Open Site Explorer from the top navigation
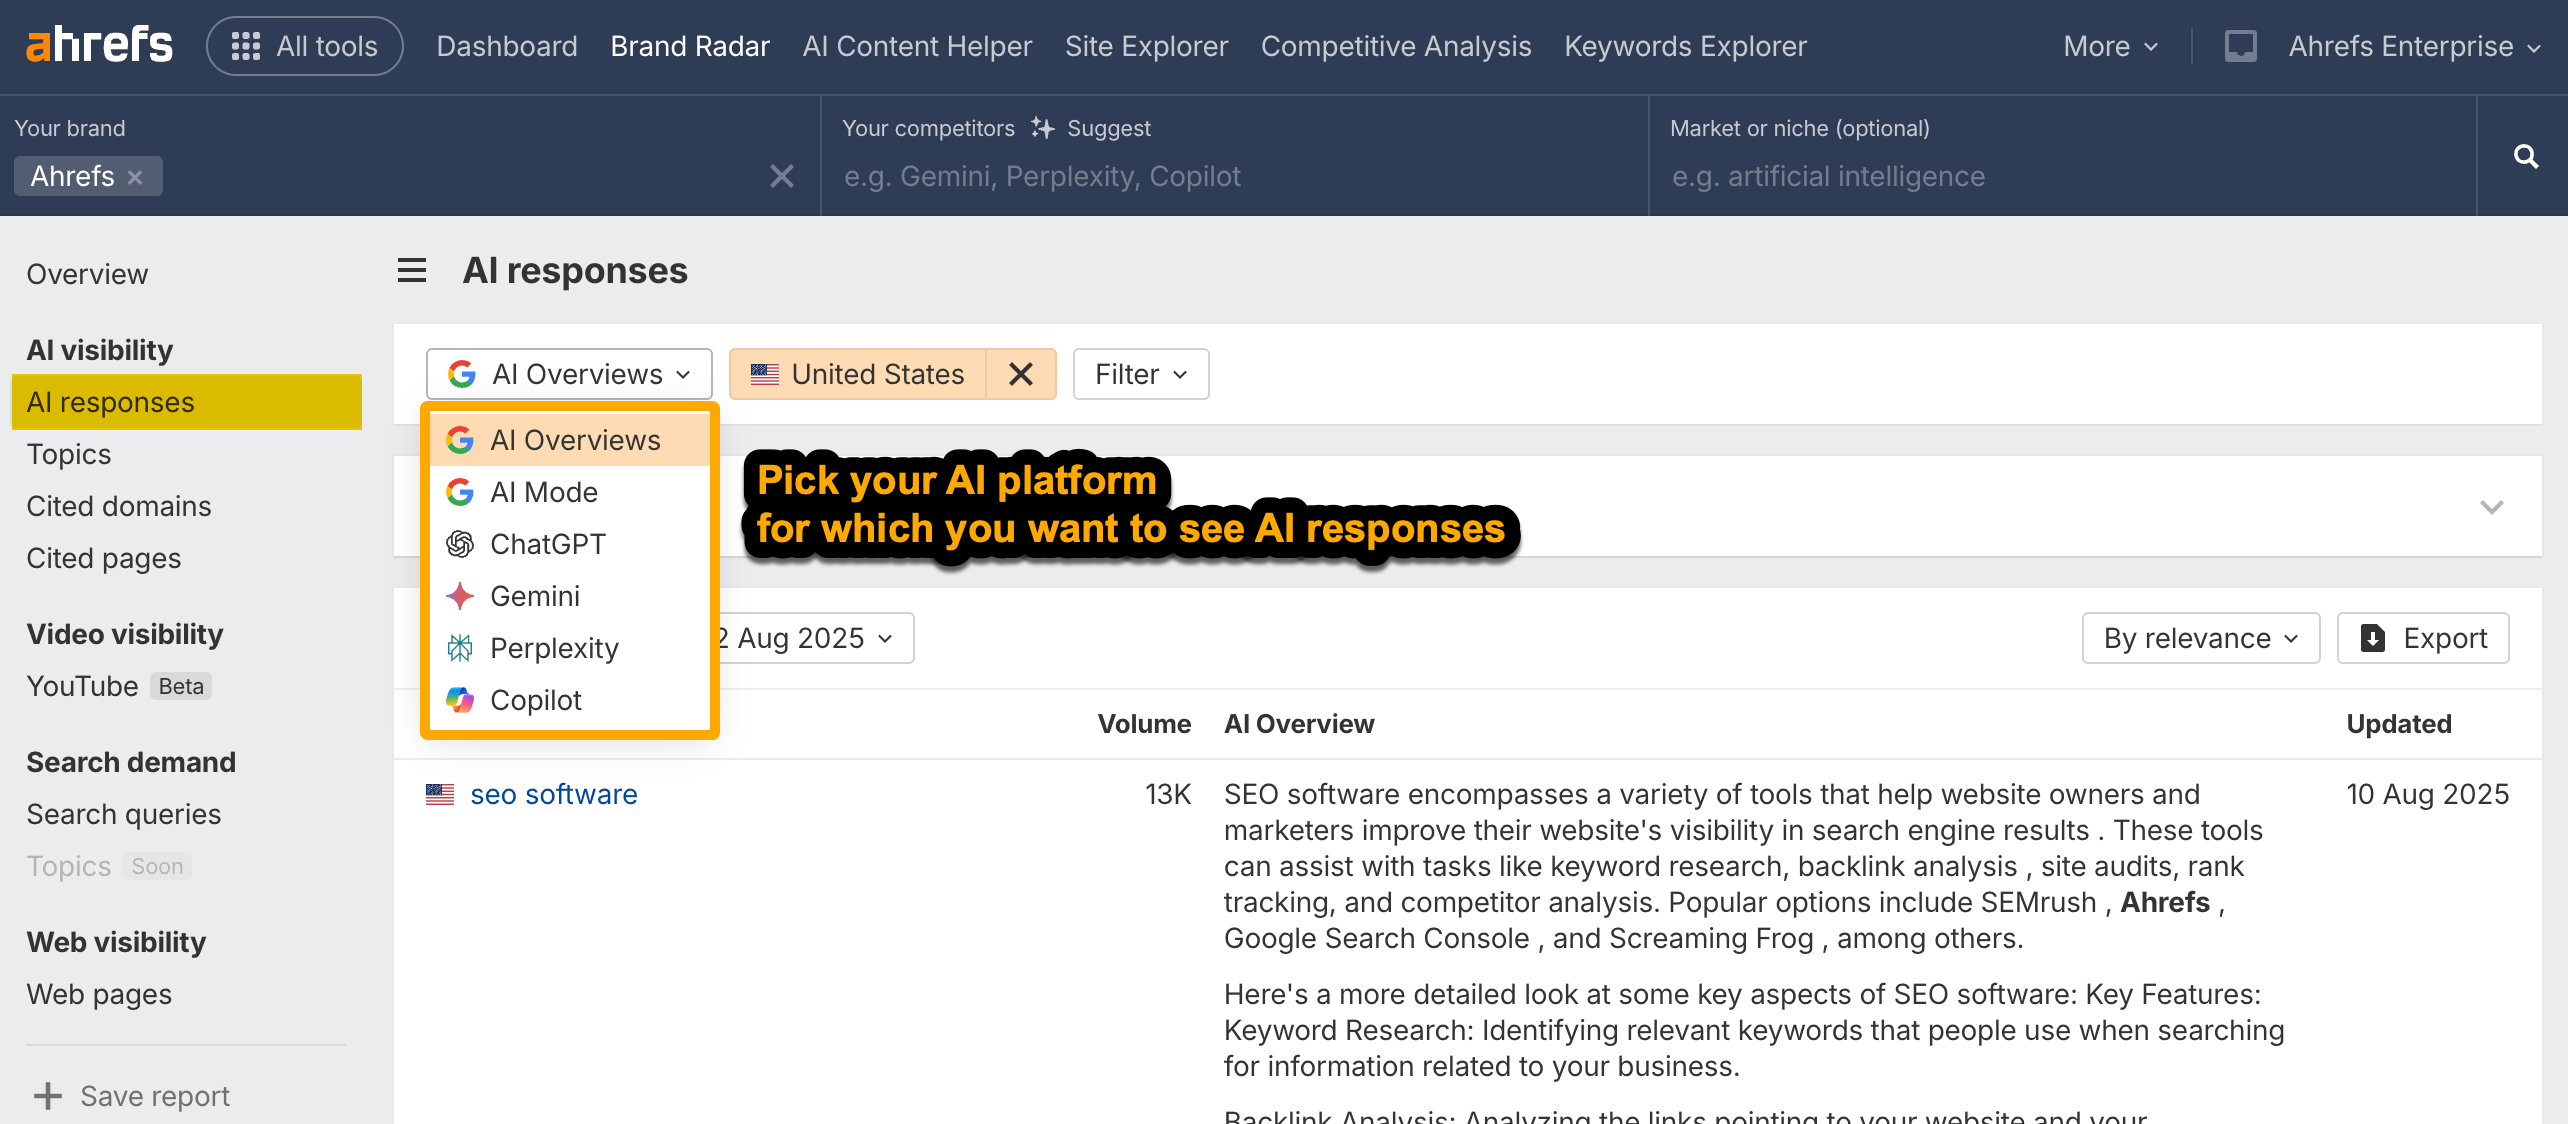Screen dimensions: 2568x1124 click(x=1146, y=46)
